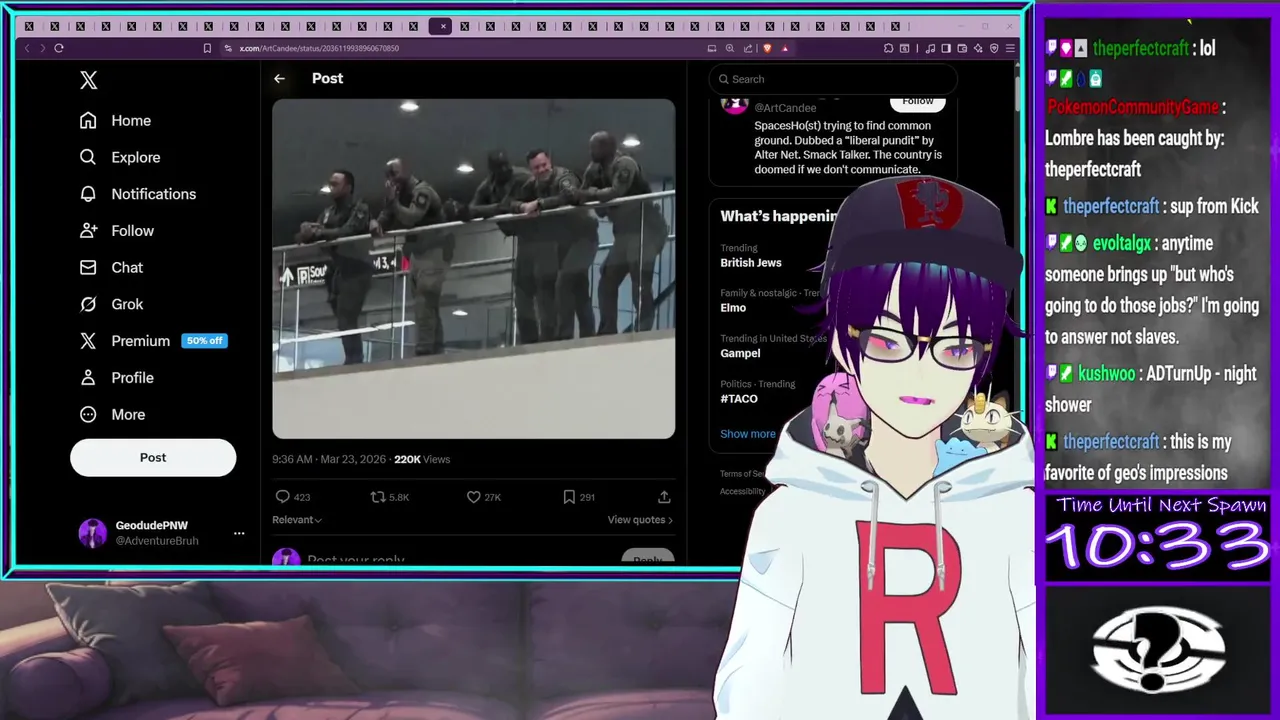The width and height of the screenshot is (1280, 720).
Task: Open the Brave Shields lion icon
Action: click(x=767, y=48)
